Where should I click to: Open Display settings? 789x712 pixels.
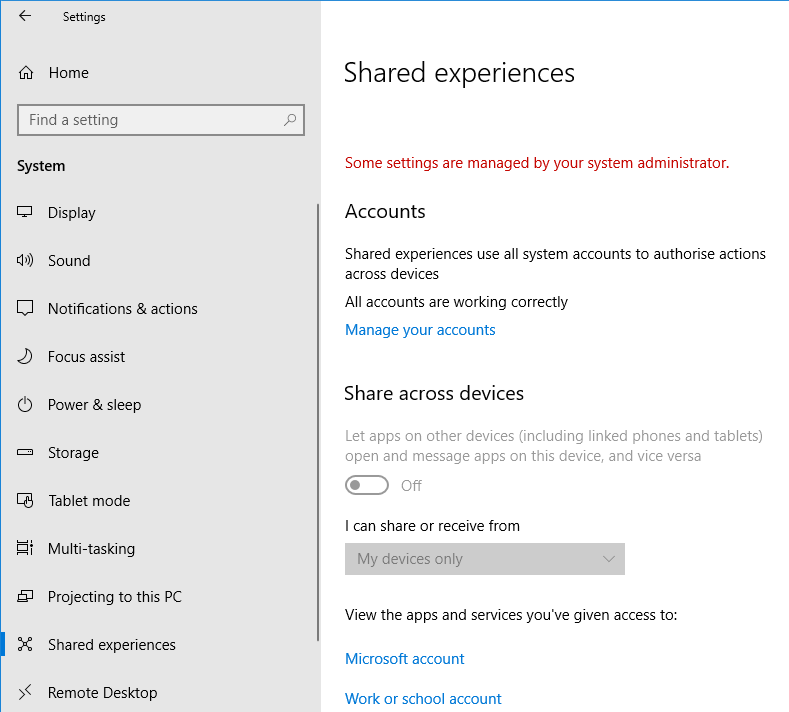click(71, 213)
